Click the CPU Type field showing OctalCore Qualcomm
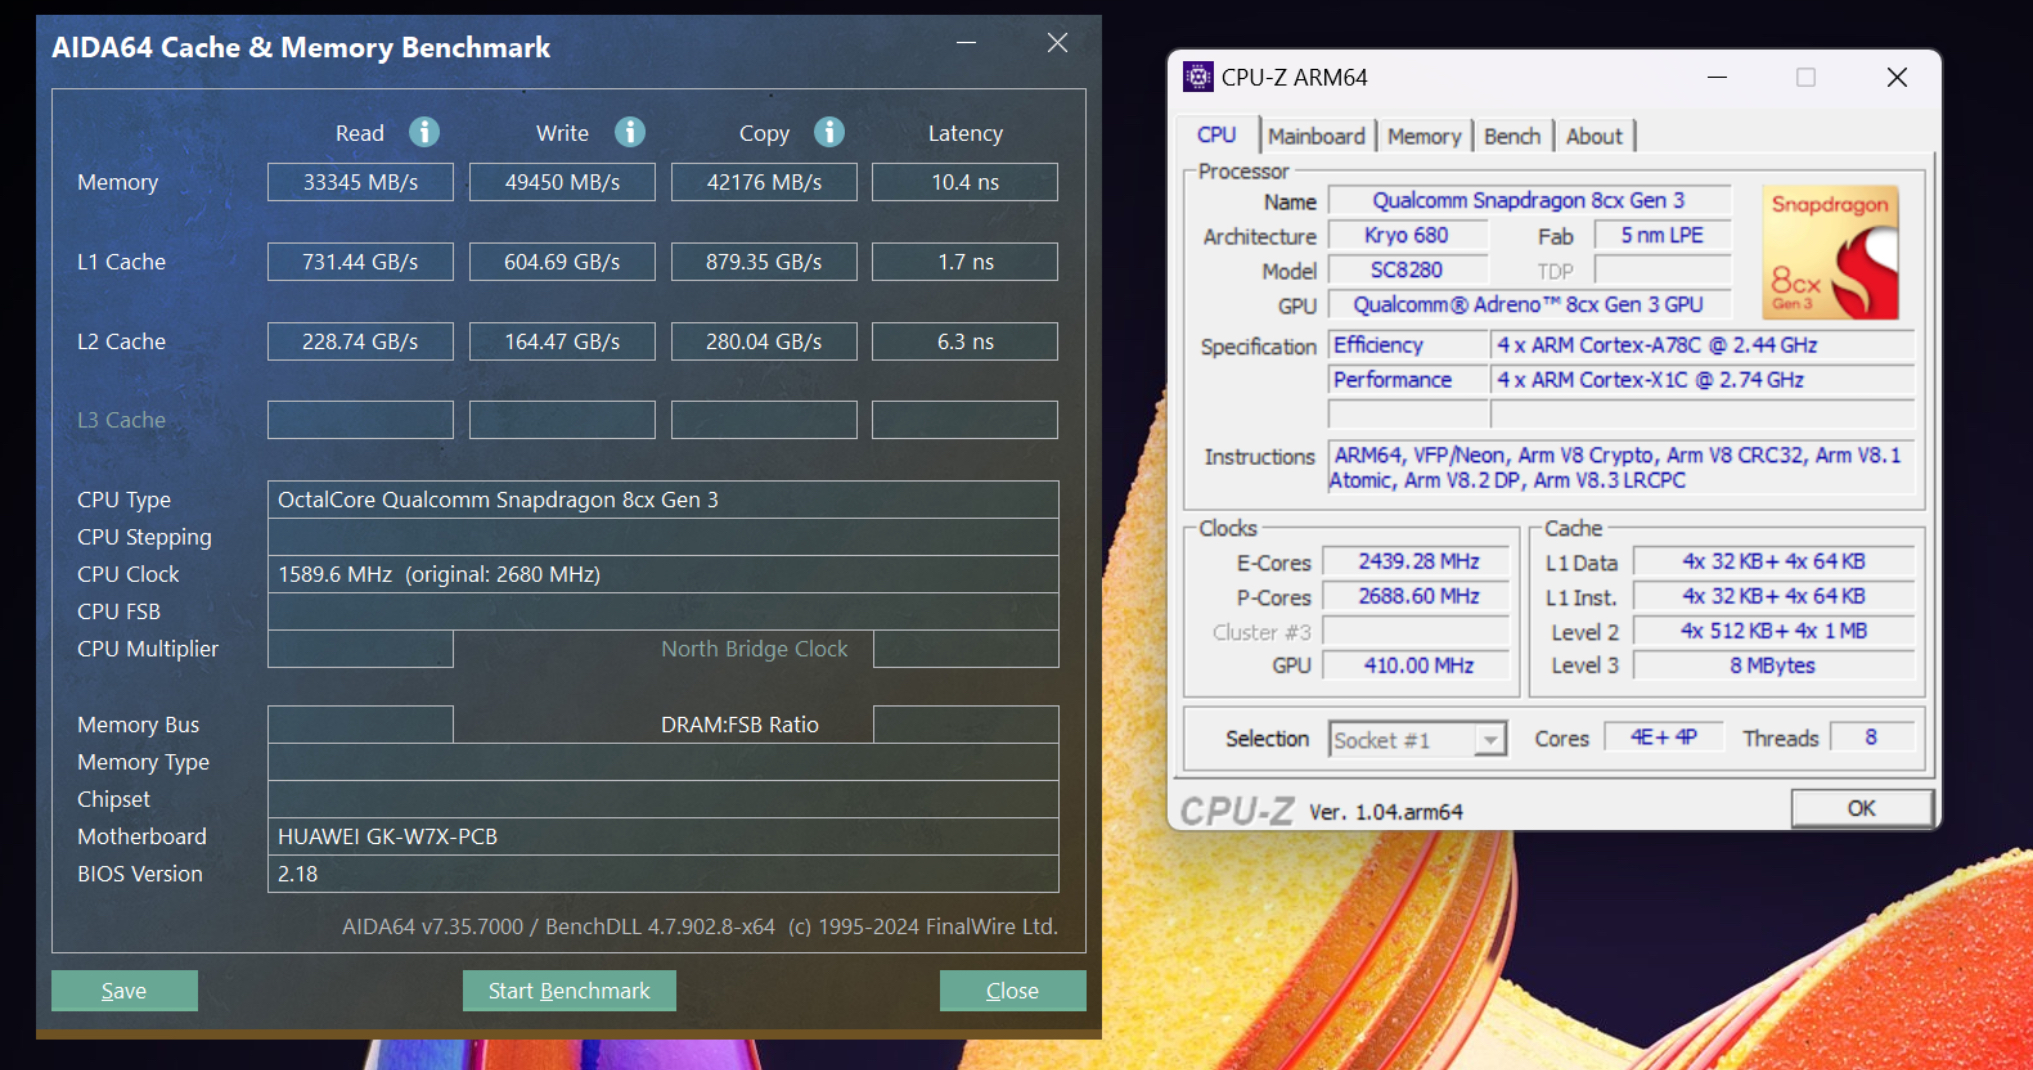Screen dimensions: 2033x1070 coord(663,500)
